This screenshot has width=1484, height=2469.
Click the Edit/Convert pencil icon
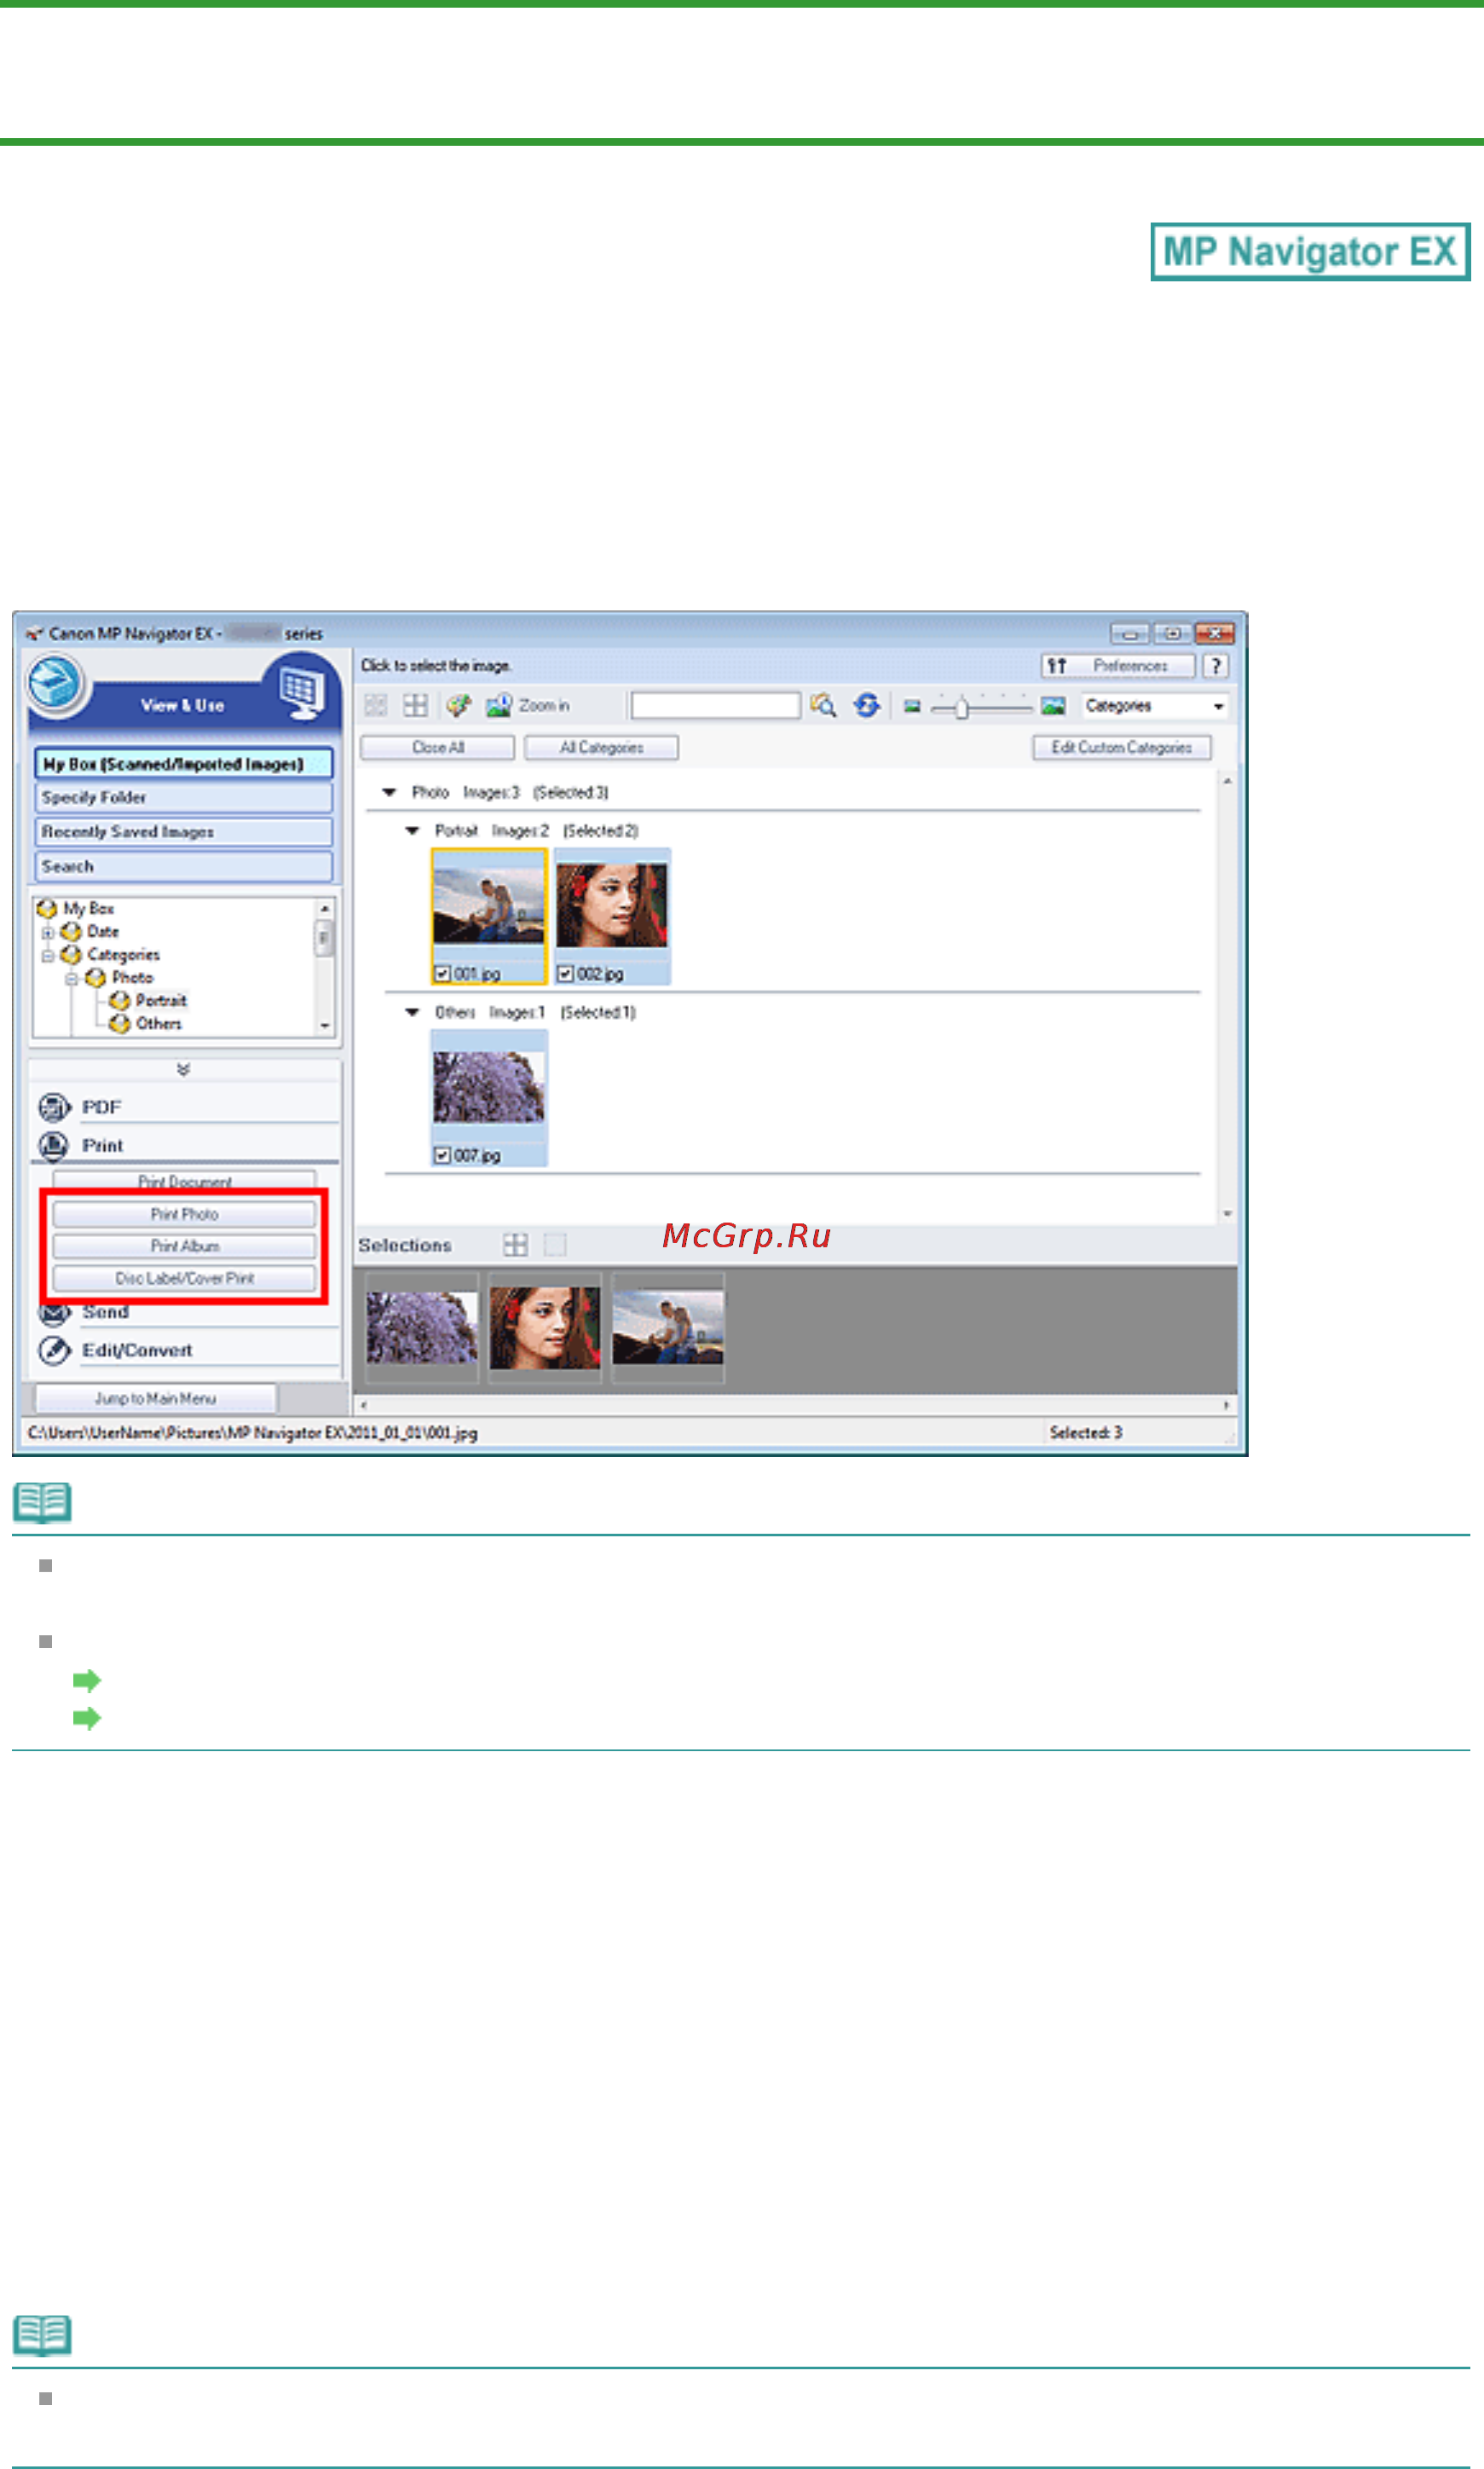tap(54, 1350)
